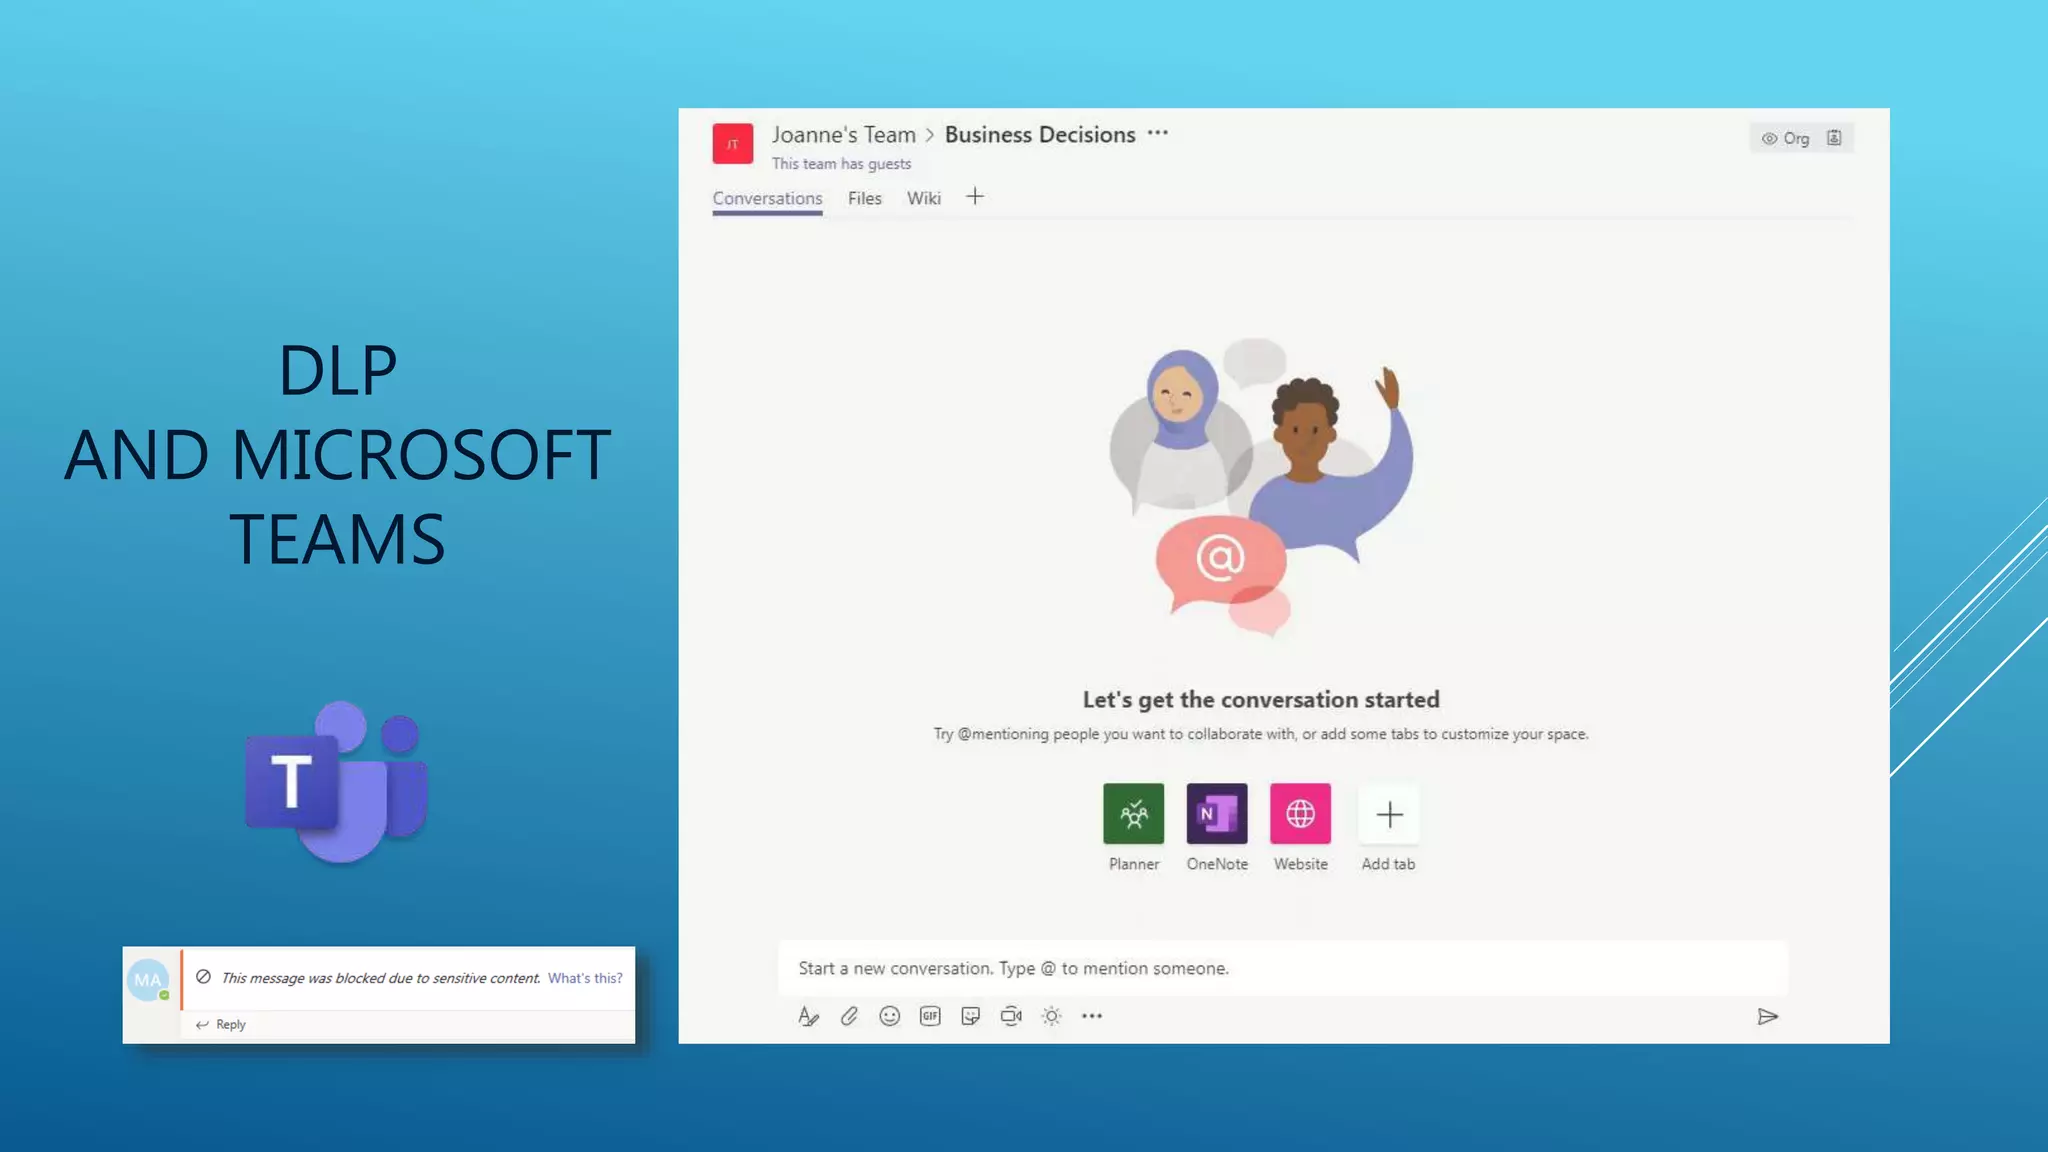The image size is (2048, 1152).
Task: Switch to the Conversations tab
Action: coord(767,198)
